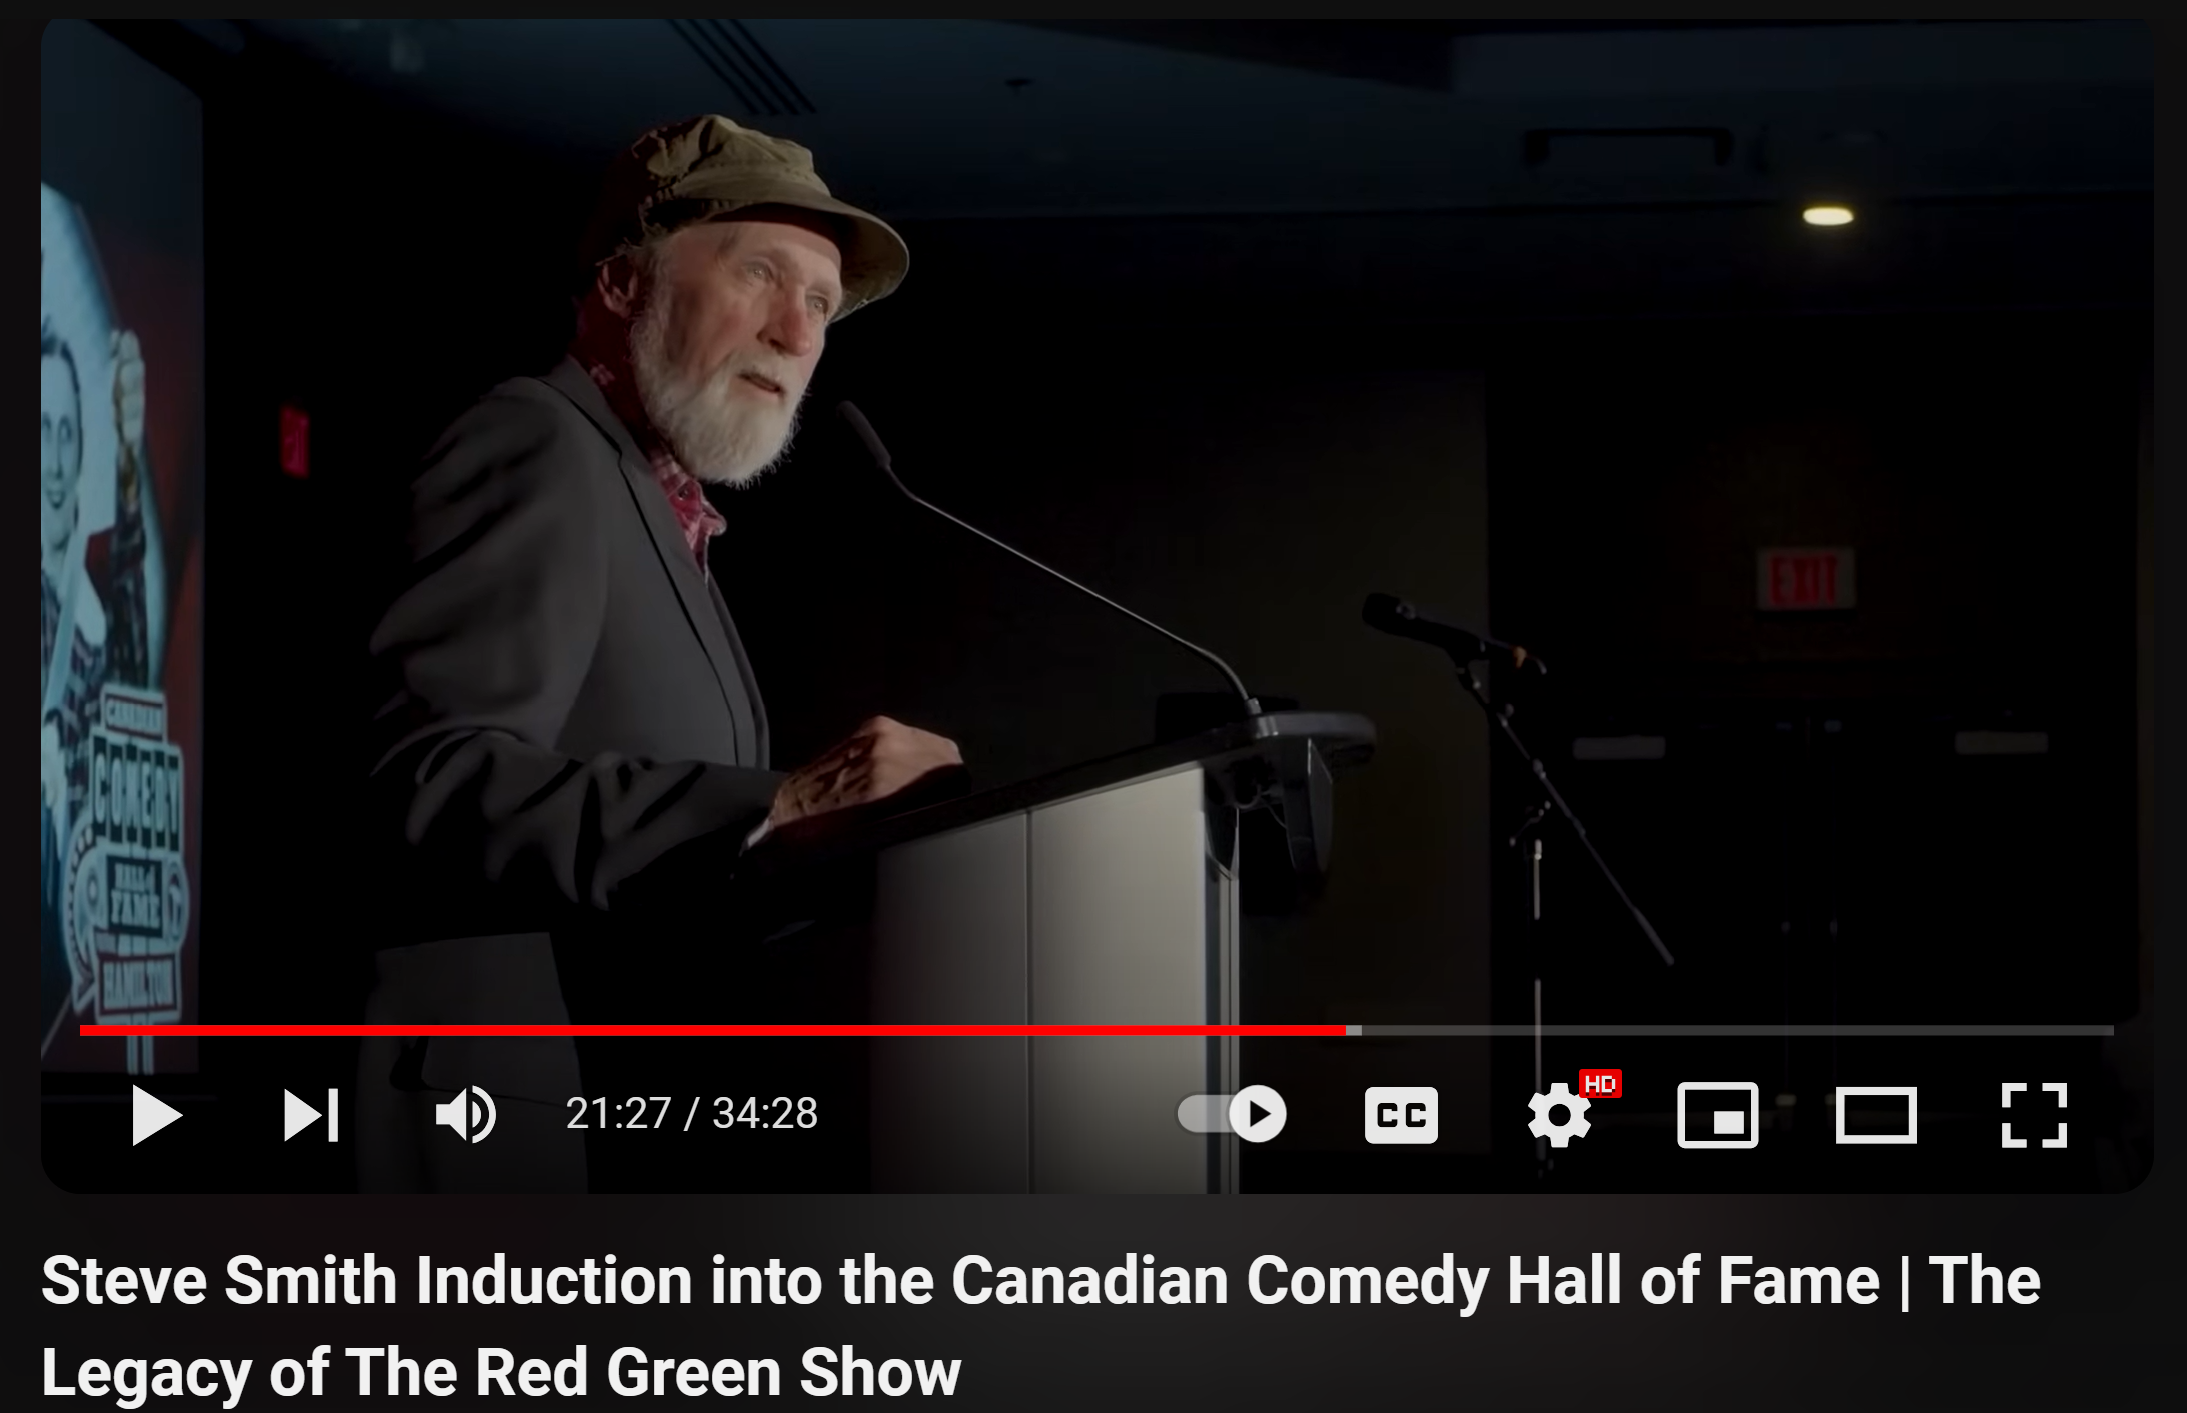Seek back within the red played portion
The height and width of the screenshot is (1413, 2187).
click(712, 1030)
